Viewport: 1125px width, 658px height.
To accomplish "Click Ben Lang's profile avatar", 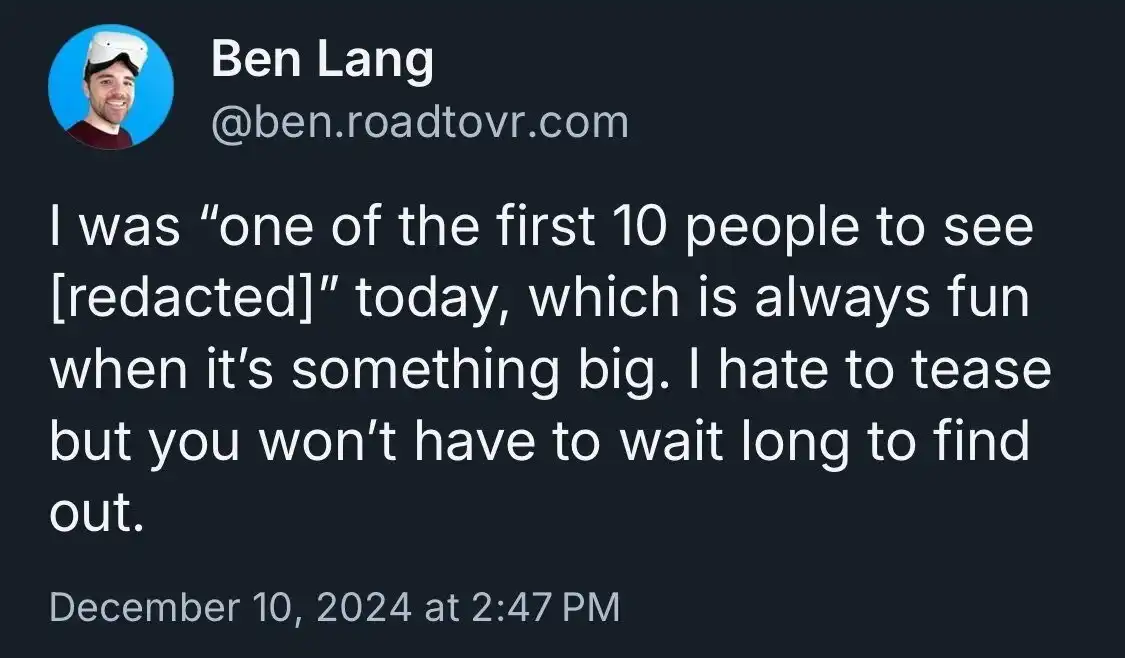I will [x=111, y=87].
